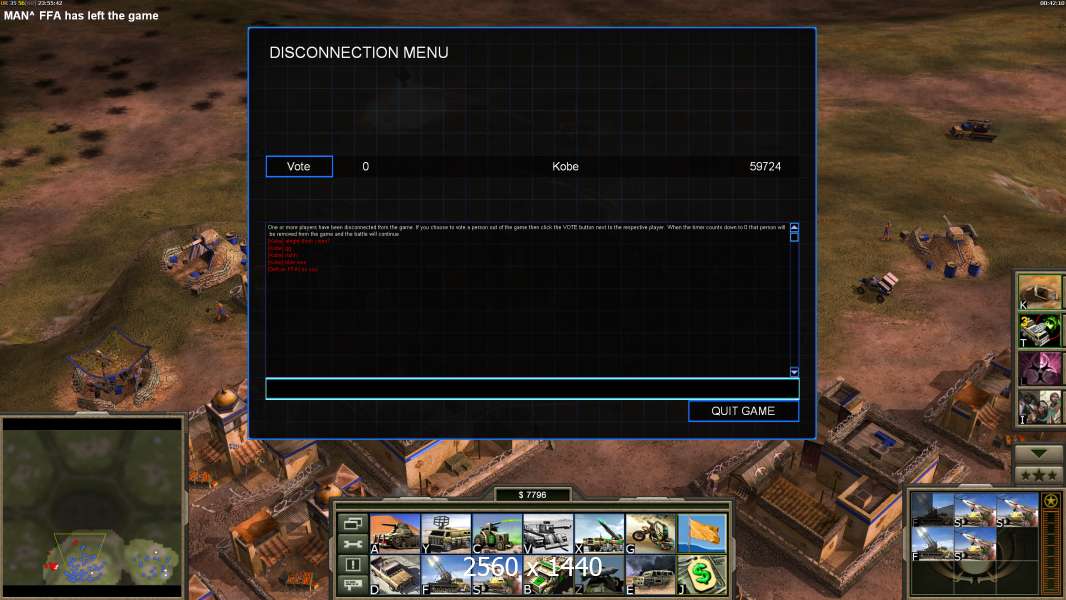Image resolution: width=1066 pixels, height=600 pixels.
Task: Click the message log scrollbar thumb
Action: click(794, 236)
